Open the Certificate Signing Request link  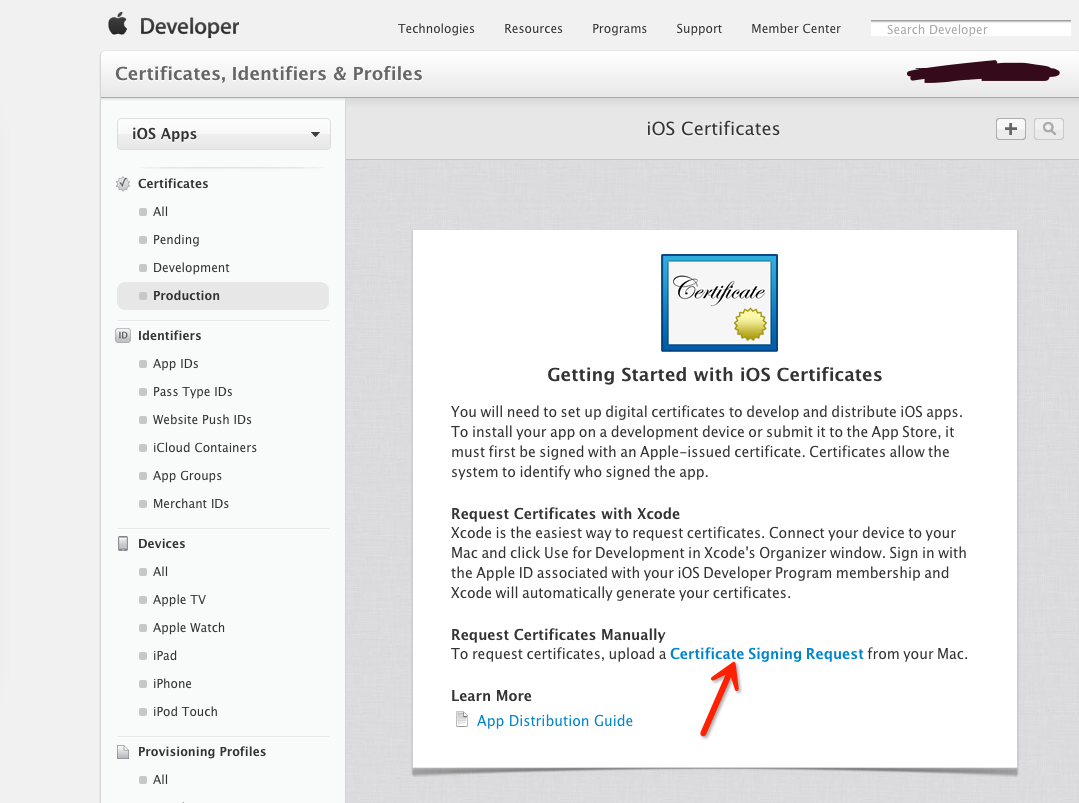(x=767, y=654)
